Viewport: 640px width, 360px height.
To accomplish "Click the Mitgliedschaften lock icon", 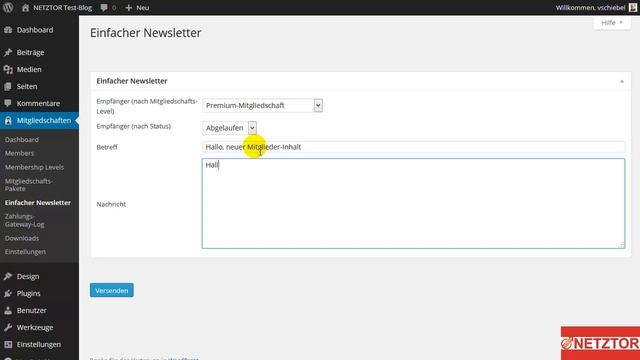I will click(x=8, y=120).
